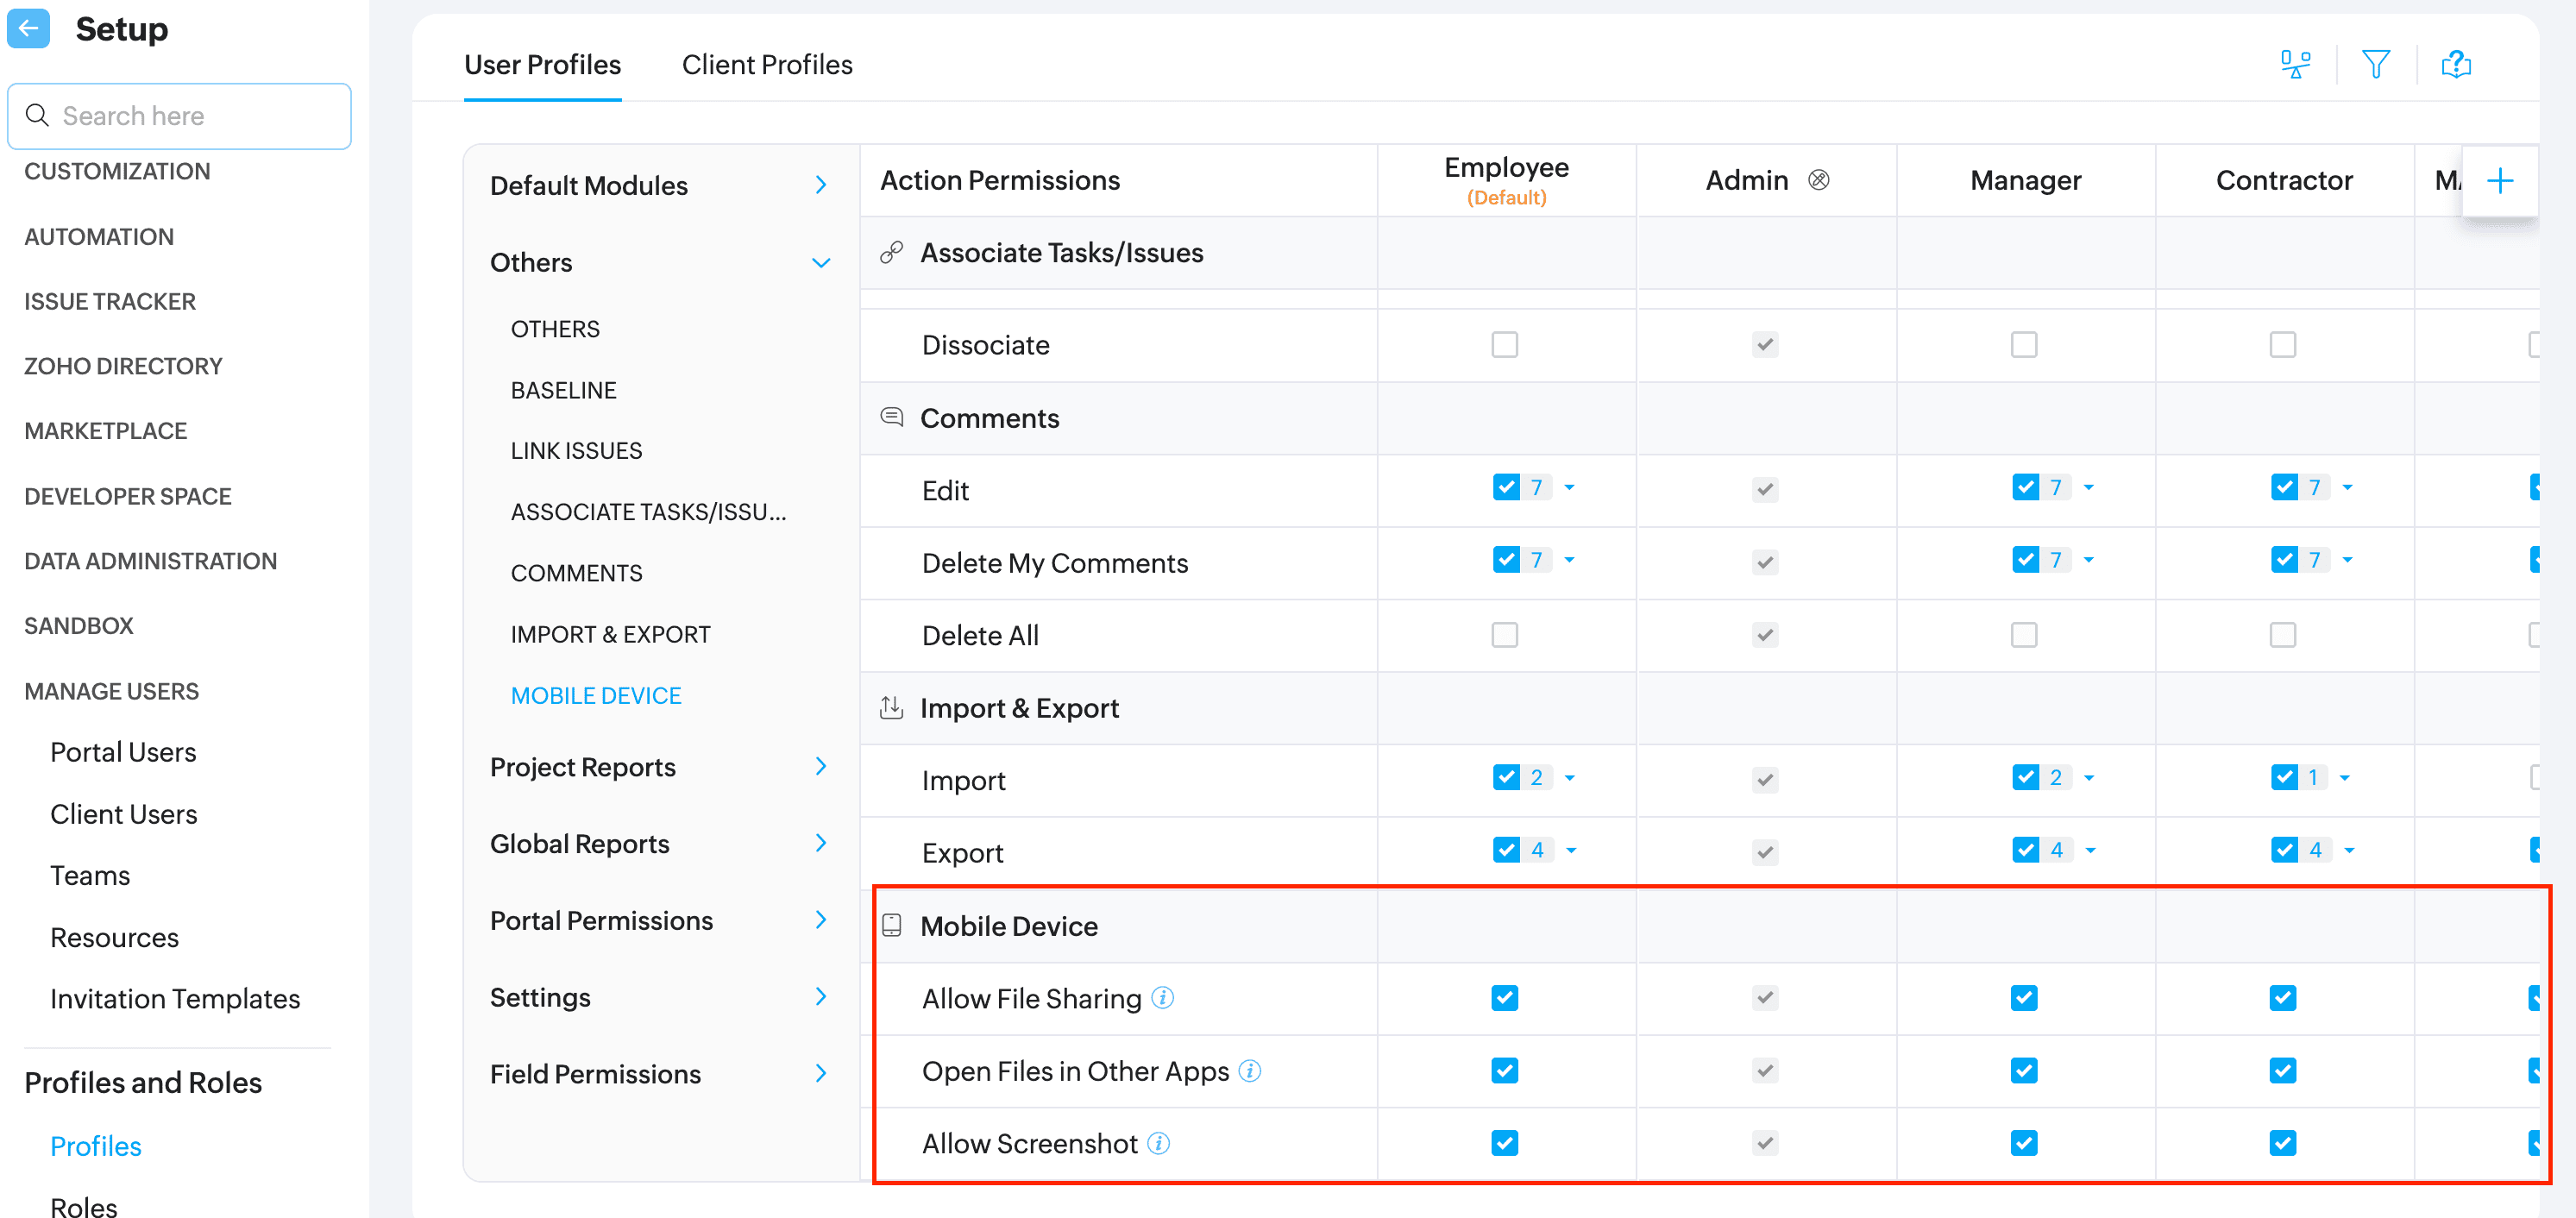Click the Contractor profile column header
Screen dimensions: 2576x1218
(2284, 180)
